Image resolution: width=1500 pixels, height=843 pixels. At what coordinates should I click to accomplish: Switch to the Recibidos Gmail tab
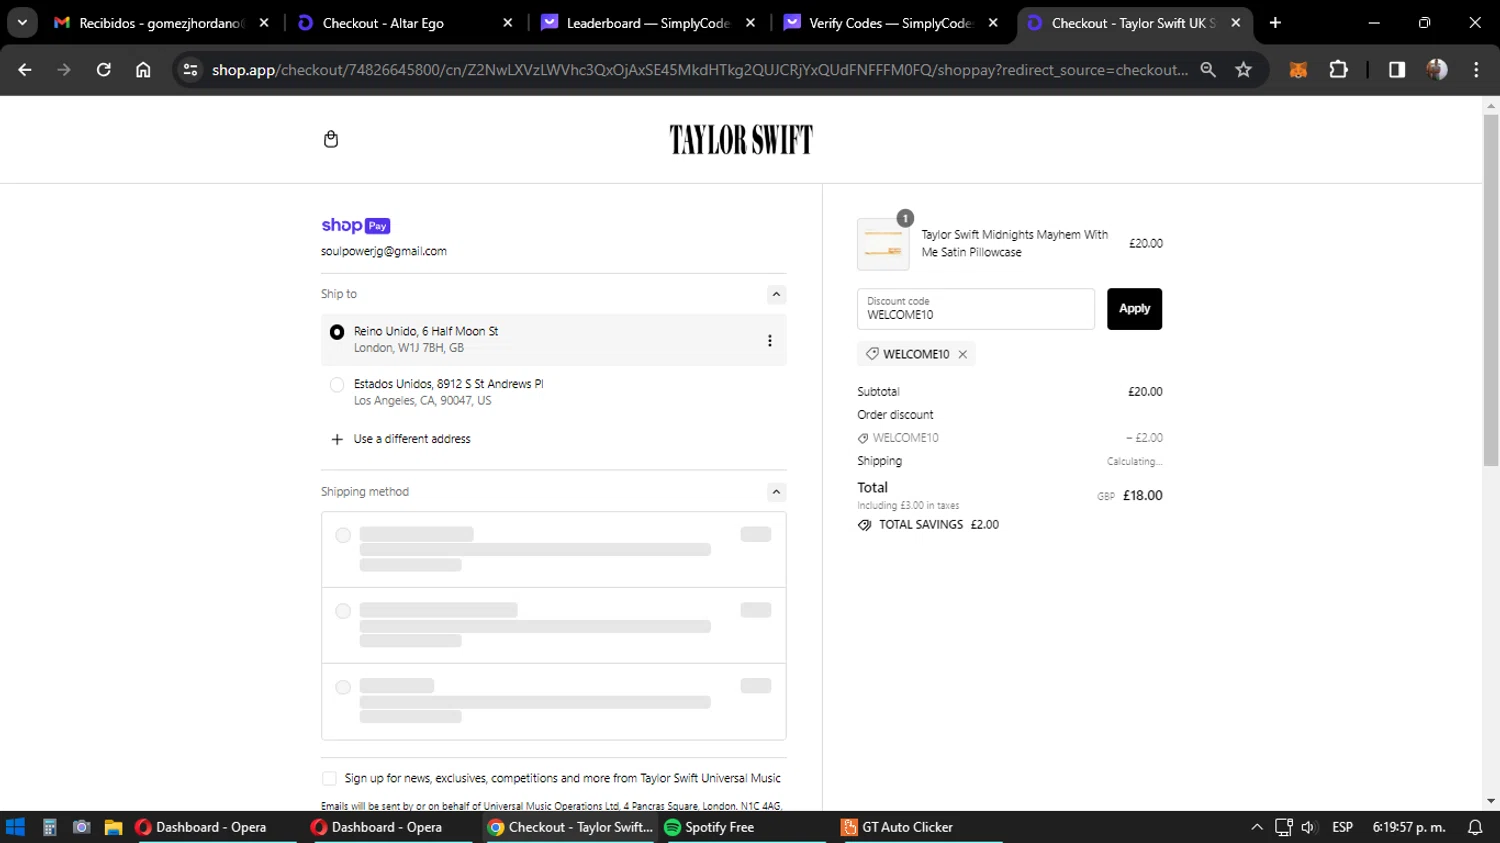pos(162,23)
